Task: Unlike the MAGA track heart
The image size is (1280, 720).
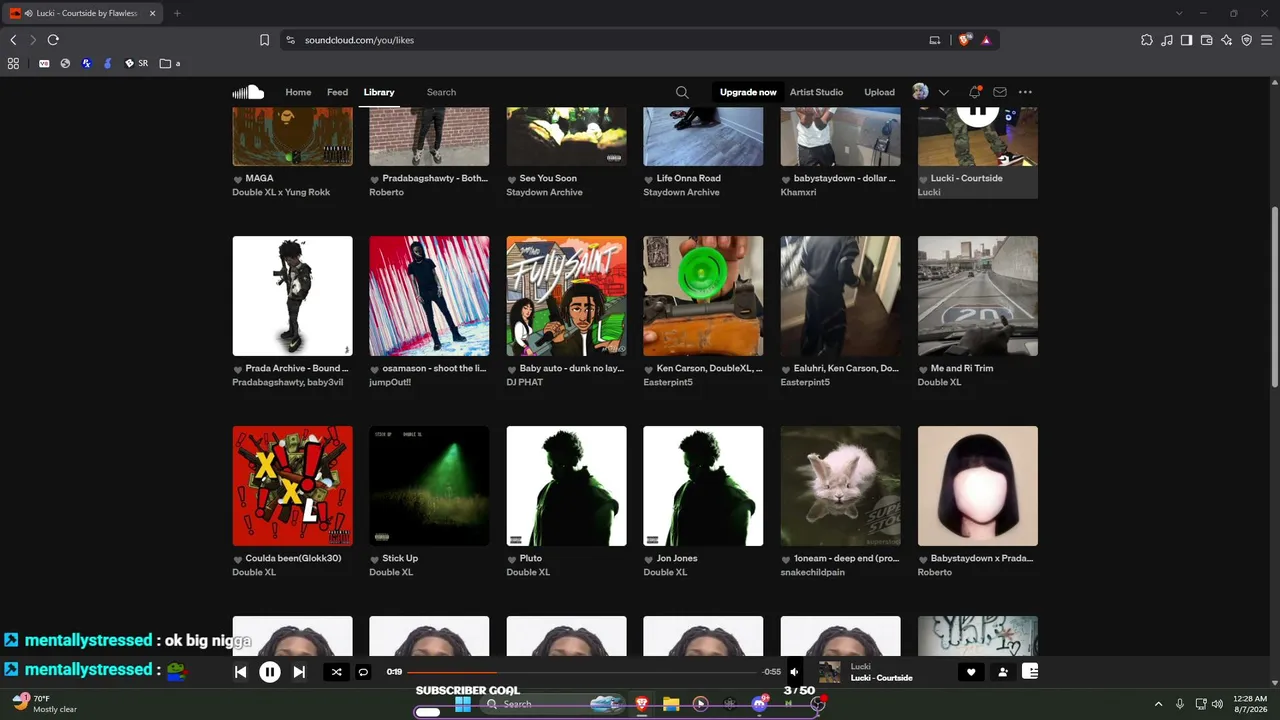Action: (238, 179)
